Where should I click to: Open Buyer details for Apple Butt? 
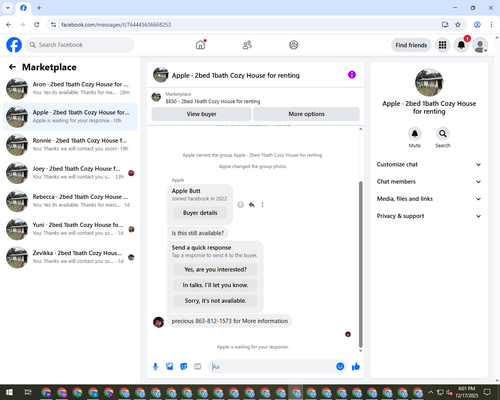pyautogui.click(x=200, y=213)
